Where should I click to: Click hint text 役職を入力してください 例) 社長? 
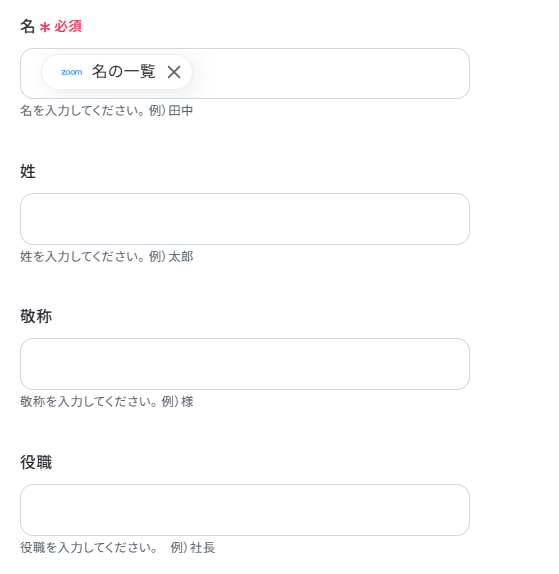[118, 547]
